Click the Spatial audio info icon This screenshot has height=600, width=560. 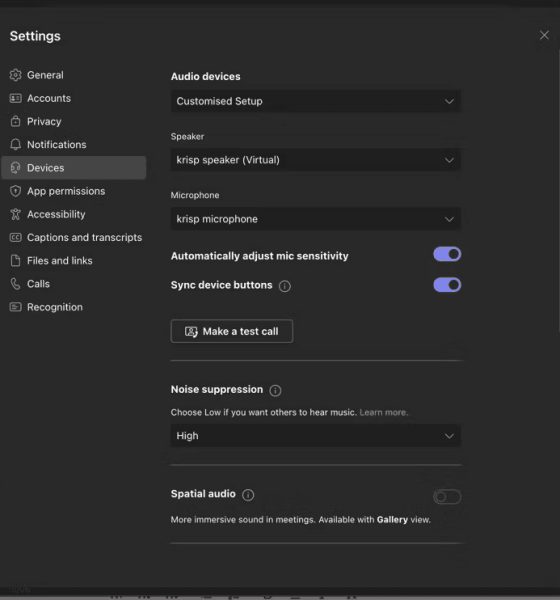click(248, 495)
